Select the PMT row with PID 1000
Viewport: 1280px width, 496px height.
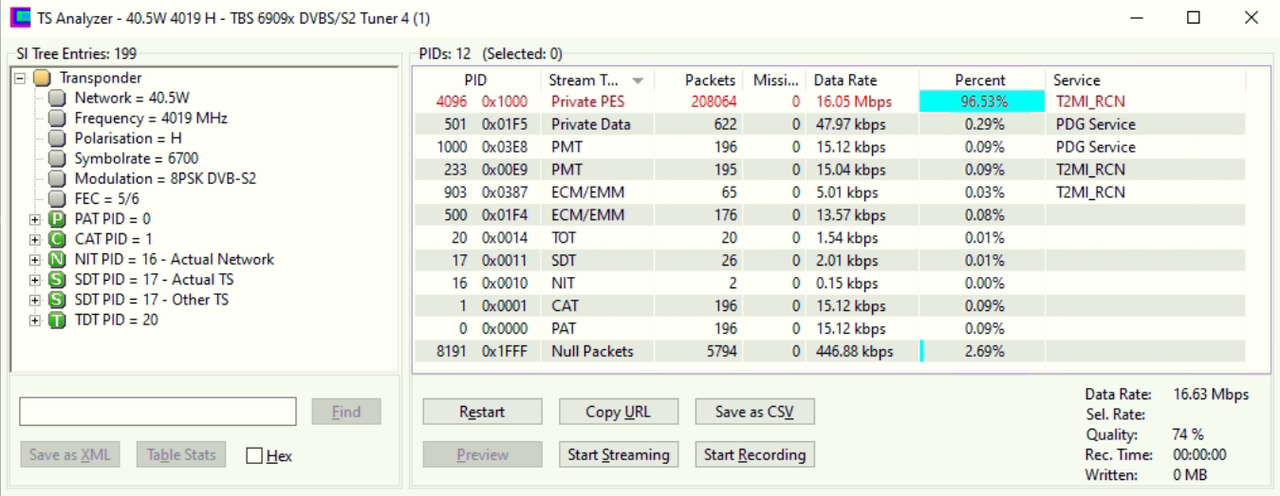[830, 147]
